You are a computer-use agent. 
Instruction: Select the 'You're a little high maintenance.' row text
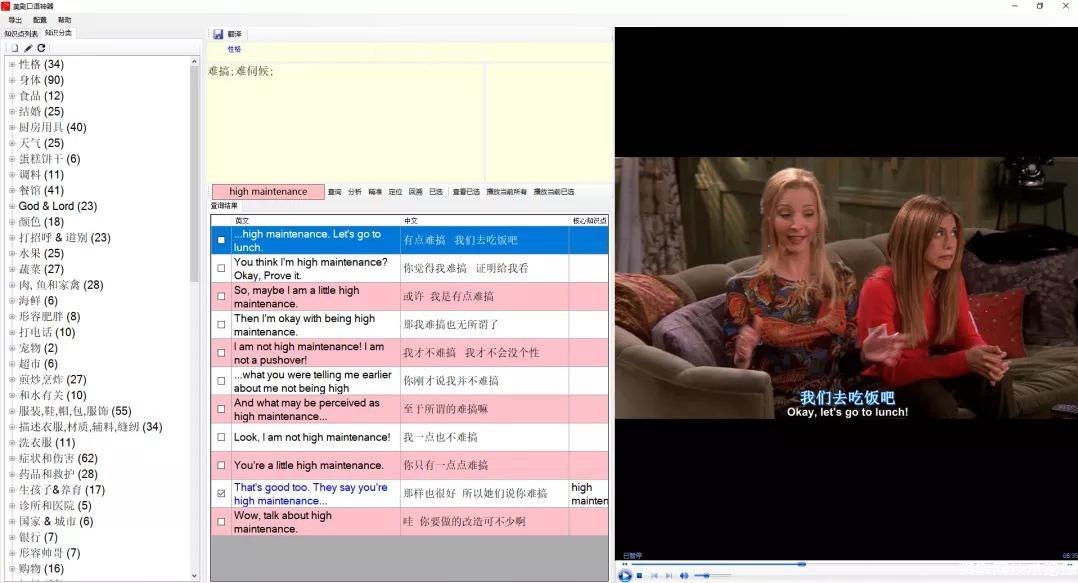click(x=309, y=465)
